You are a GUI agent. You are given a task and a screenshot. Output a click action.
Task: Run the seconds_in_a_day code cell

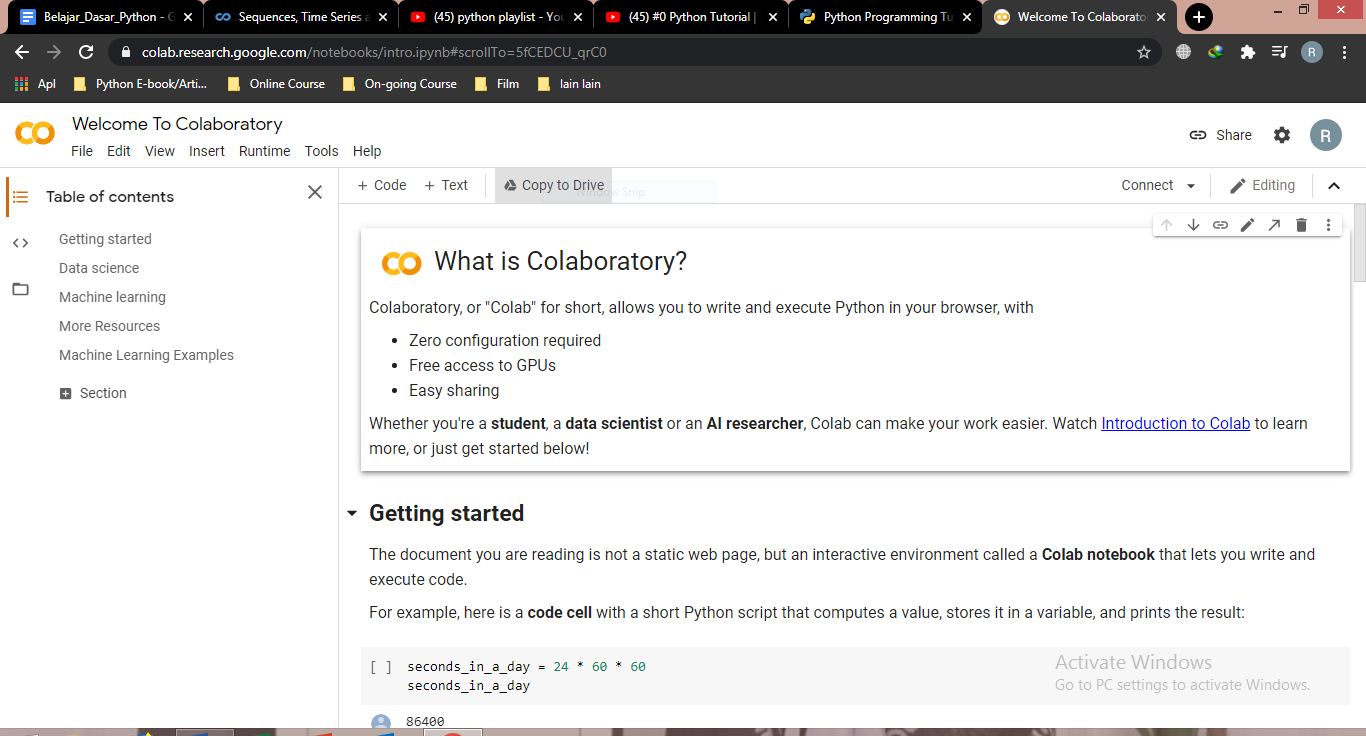[x=379, y=666]
